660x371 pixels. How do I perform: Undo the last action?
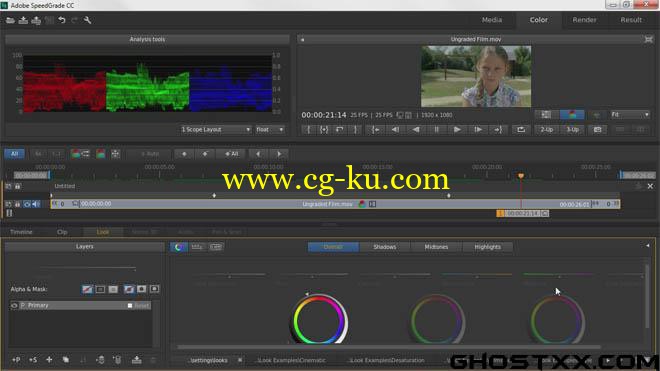pyautogui.click(x=62, y=20)
